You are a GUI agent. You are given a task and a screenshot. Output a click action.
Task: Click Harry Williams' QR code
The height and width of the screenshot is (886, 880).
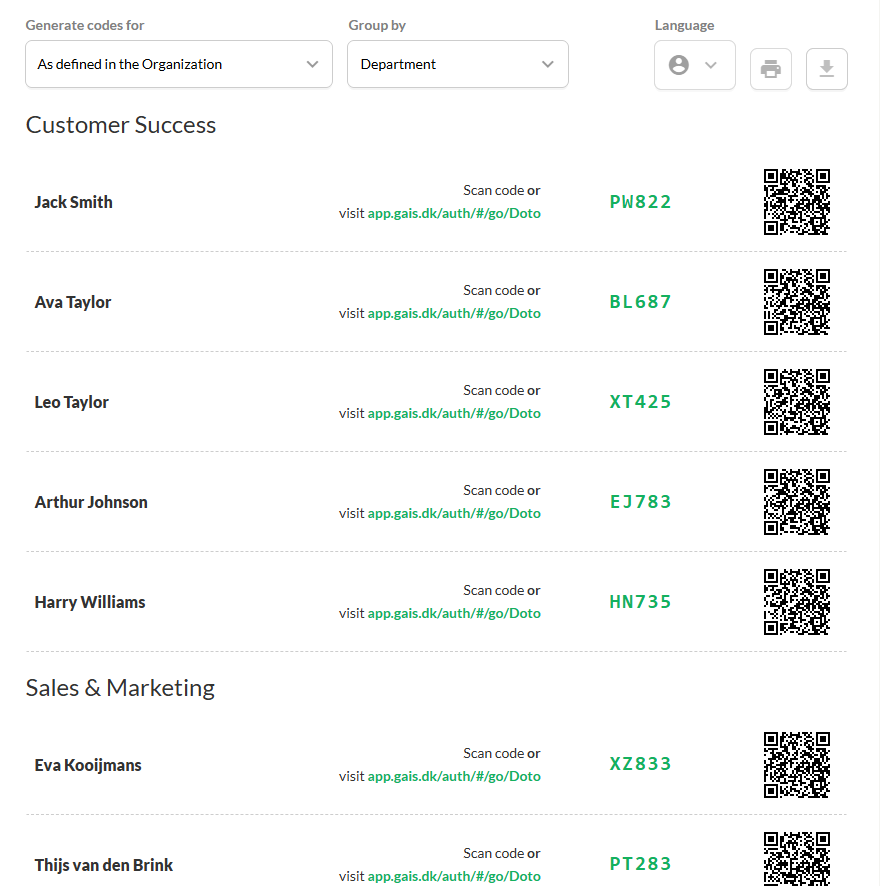pos(797,602)
